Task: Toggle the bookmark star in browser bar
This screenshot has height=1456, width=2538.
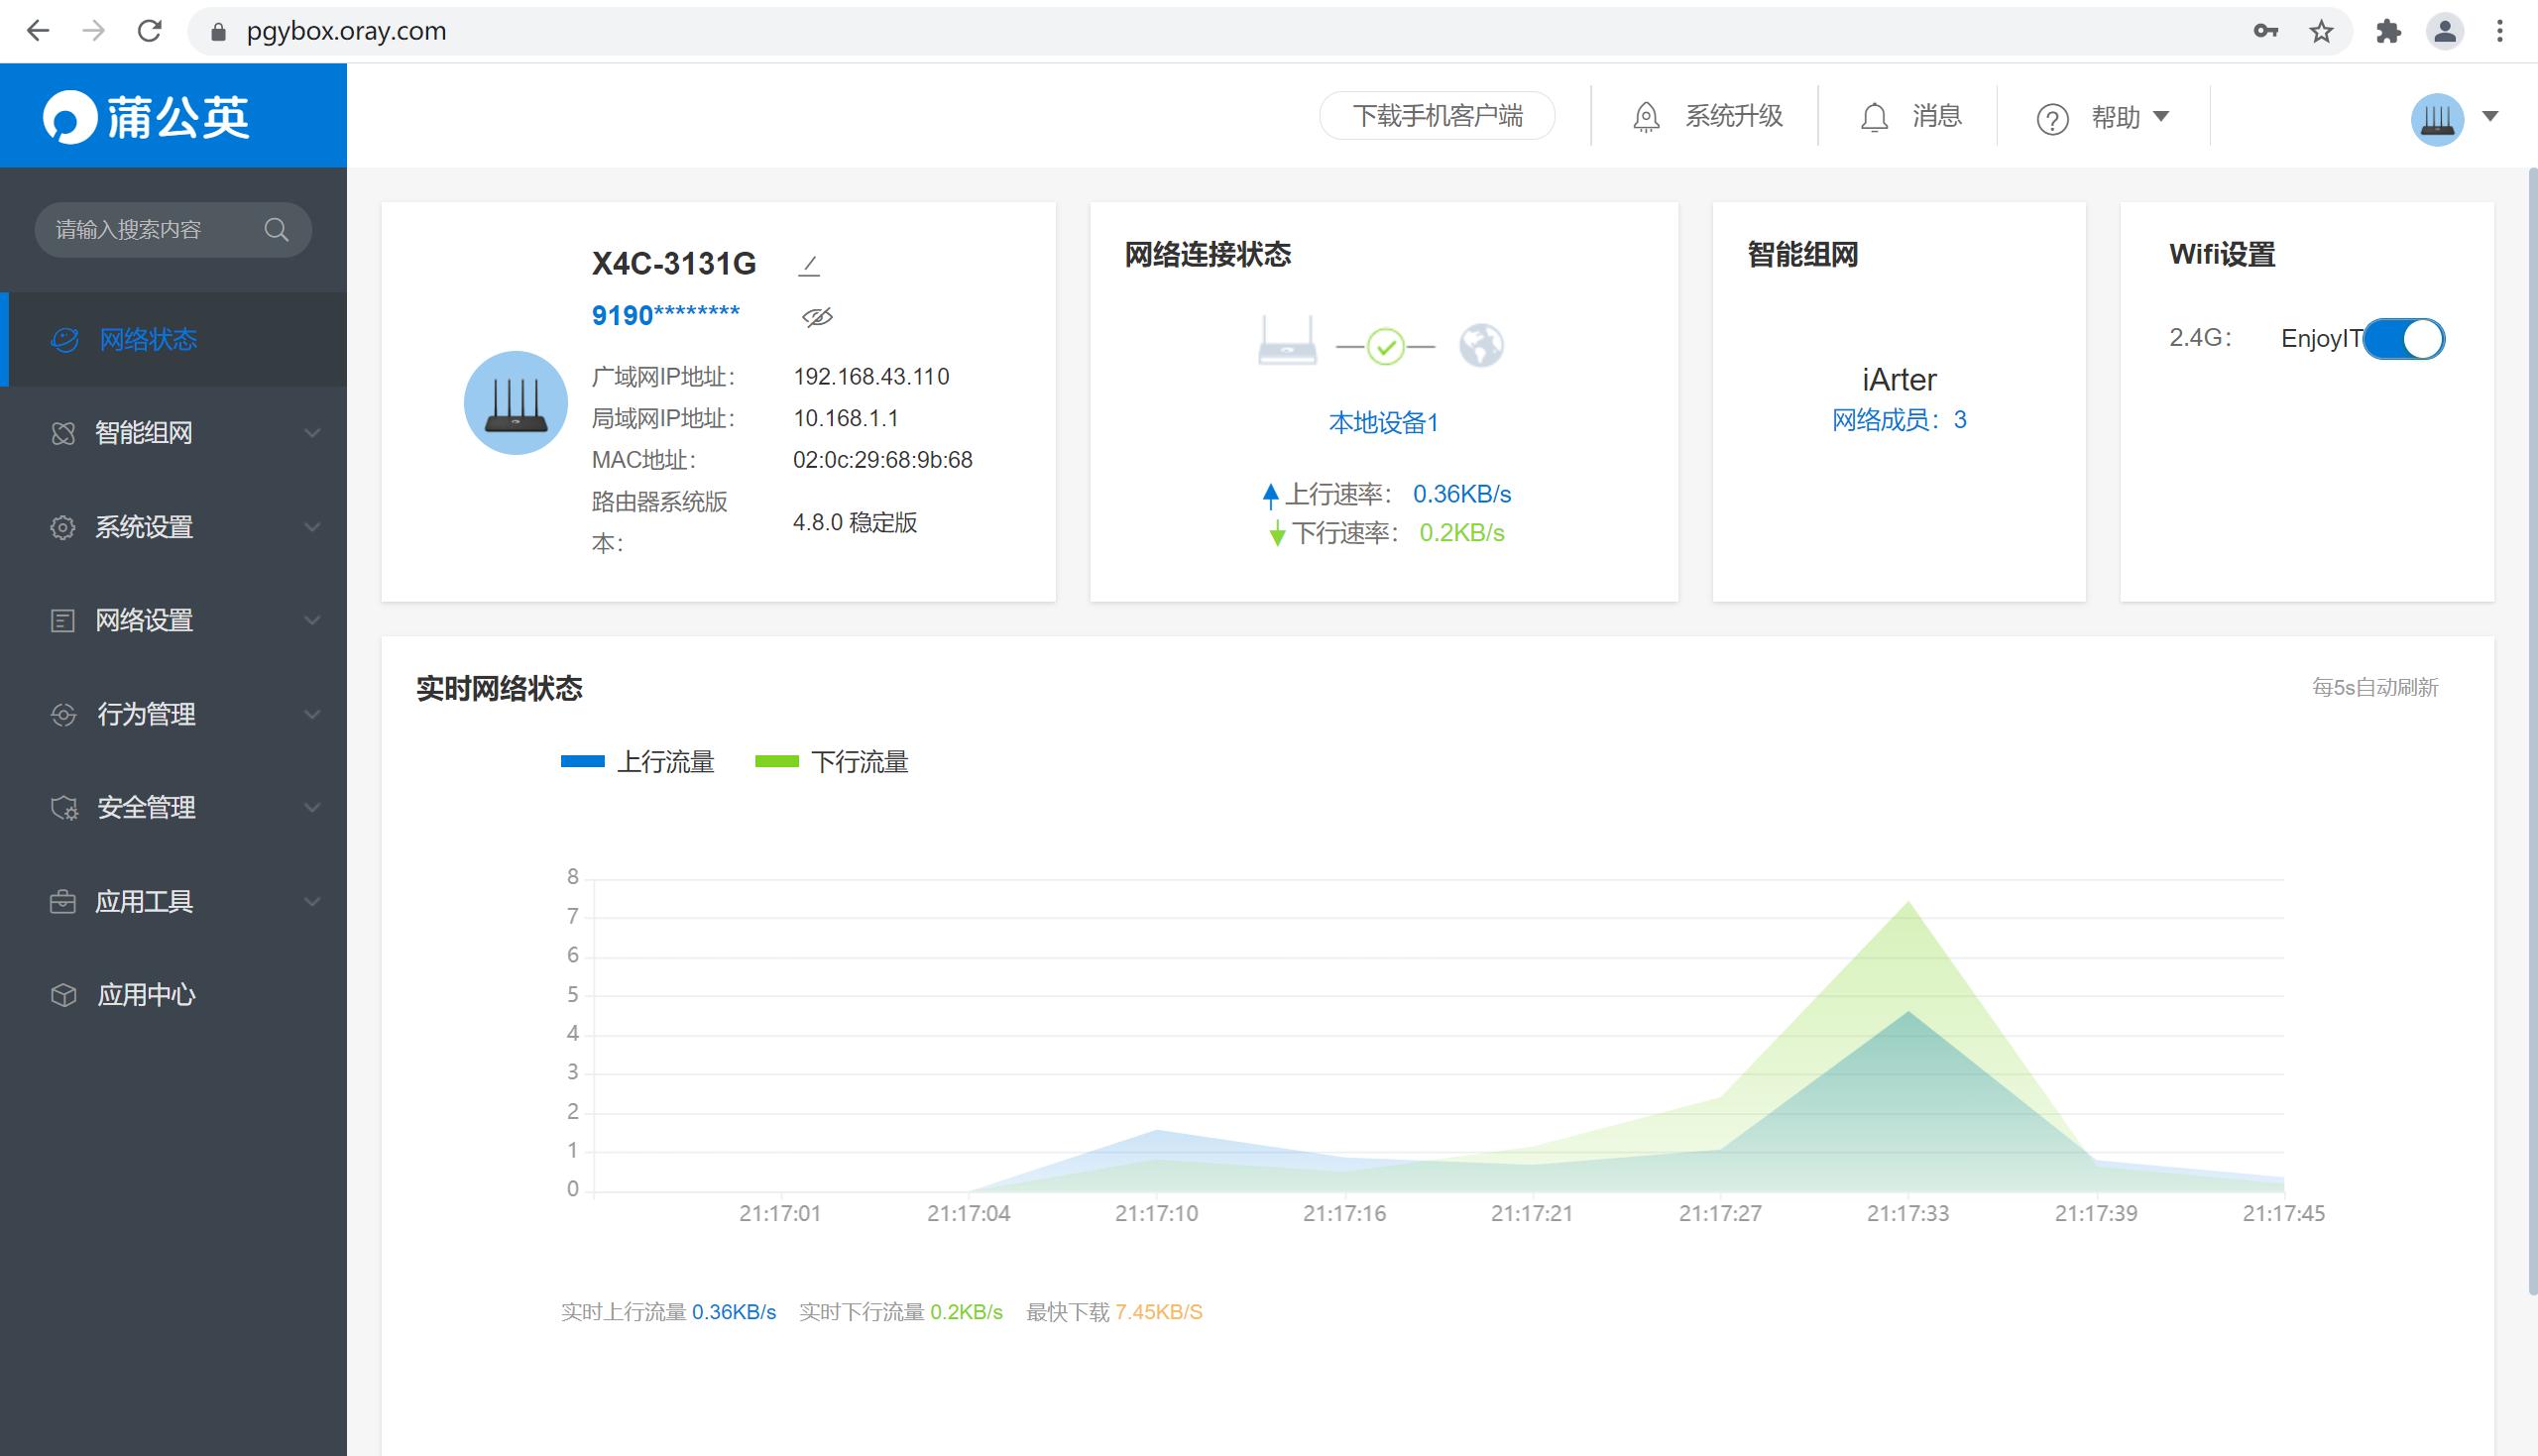Action: click(2321, 30)
